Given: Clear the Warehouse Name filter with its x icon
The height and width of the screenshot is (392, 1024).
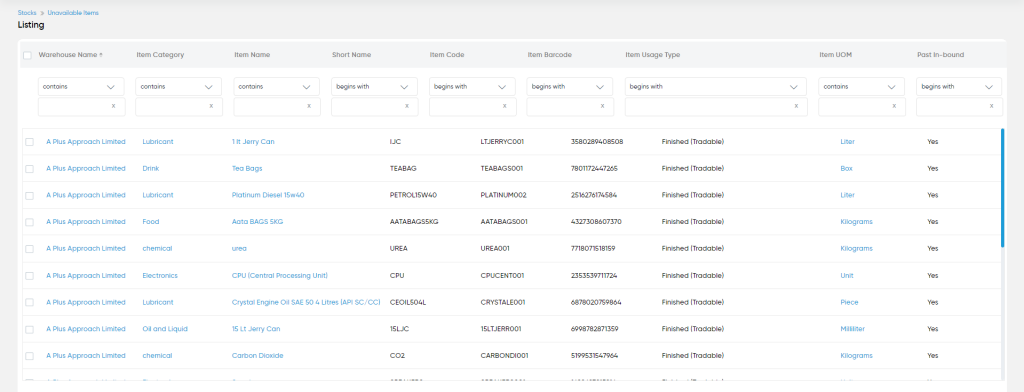Looking at the screenshot, I should coord(113,106).
